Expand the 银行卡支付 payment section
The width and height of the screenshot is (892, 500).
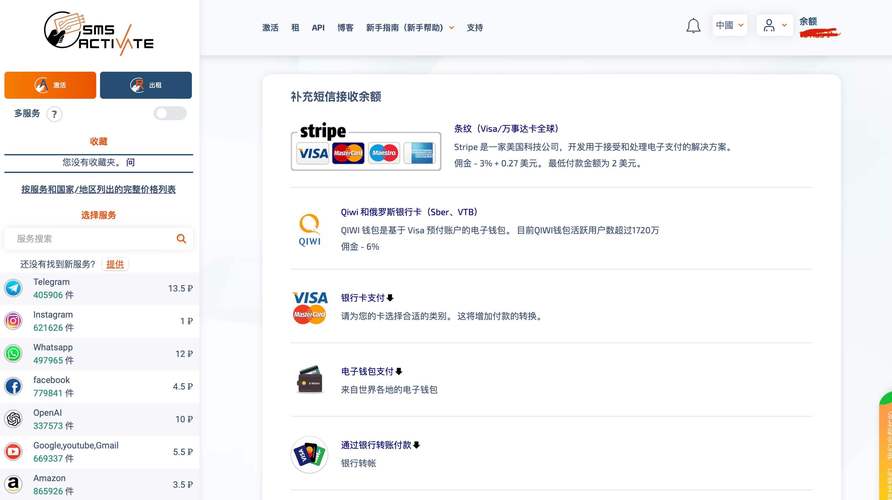367,297
